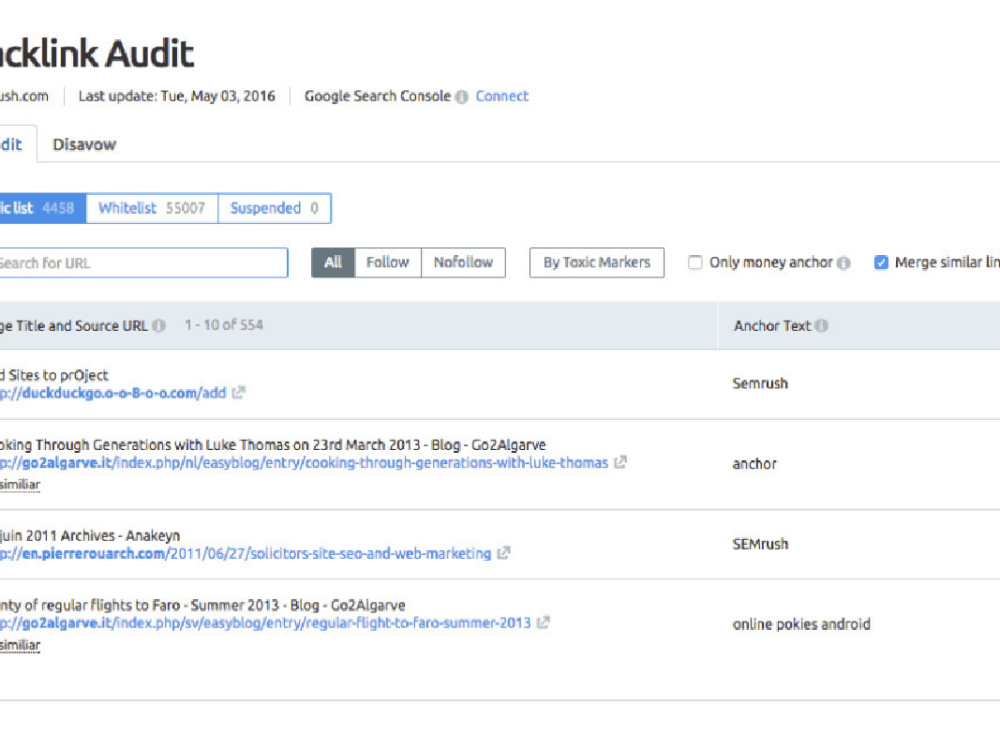Click the 'juin 2011 Archives - Anakeyn' title
This screenshot has width=1000, height=750.
click(x=90, y=535)
